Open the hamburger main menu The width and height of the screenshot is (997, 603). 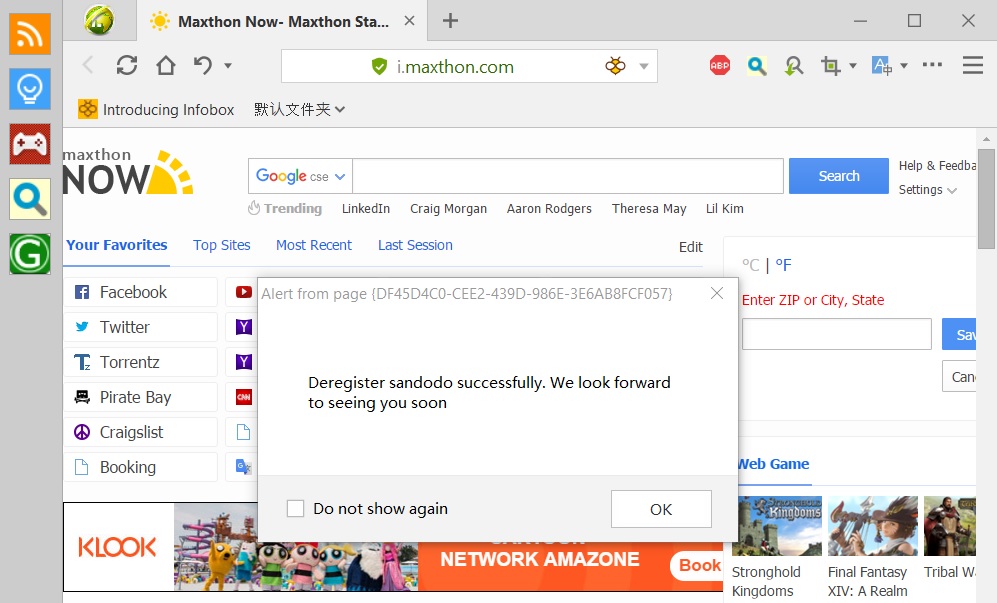[x=973, y=65]
